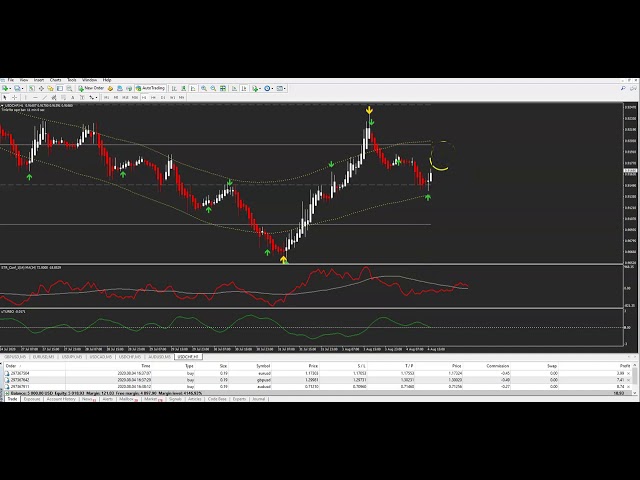Click the New Order button
Screen dimensions: 640x480
93,88
